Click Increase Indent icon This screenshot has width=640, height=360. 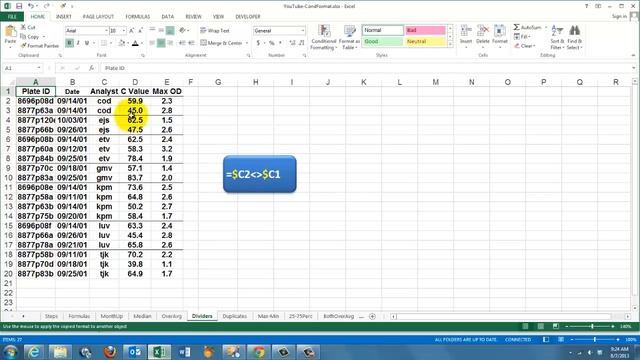pos(191,43)
